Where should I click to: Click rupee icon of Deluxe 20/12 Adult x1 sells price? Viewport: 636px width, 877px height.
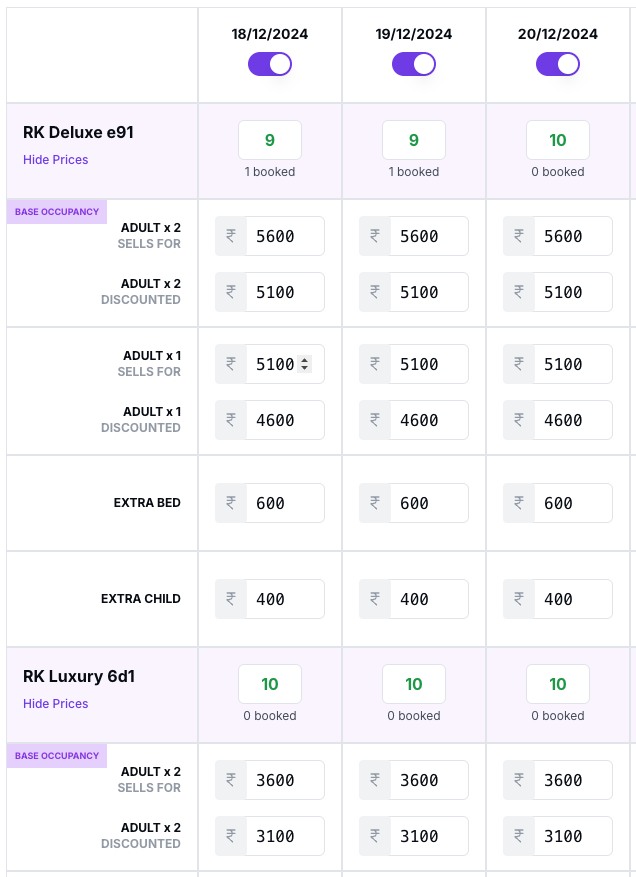(x=519, y=364)
